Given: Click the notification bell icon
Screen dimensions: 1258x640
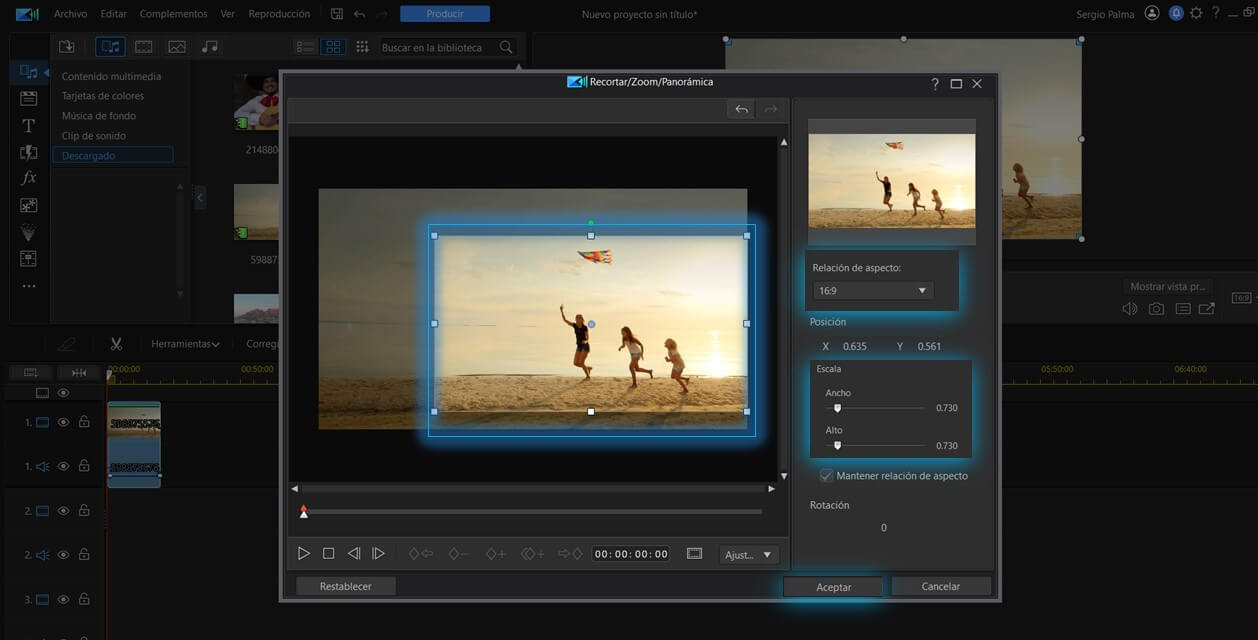Looking at the screenshot, I should coord(1176,14).
